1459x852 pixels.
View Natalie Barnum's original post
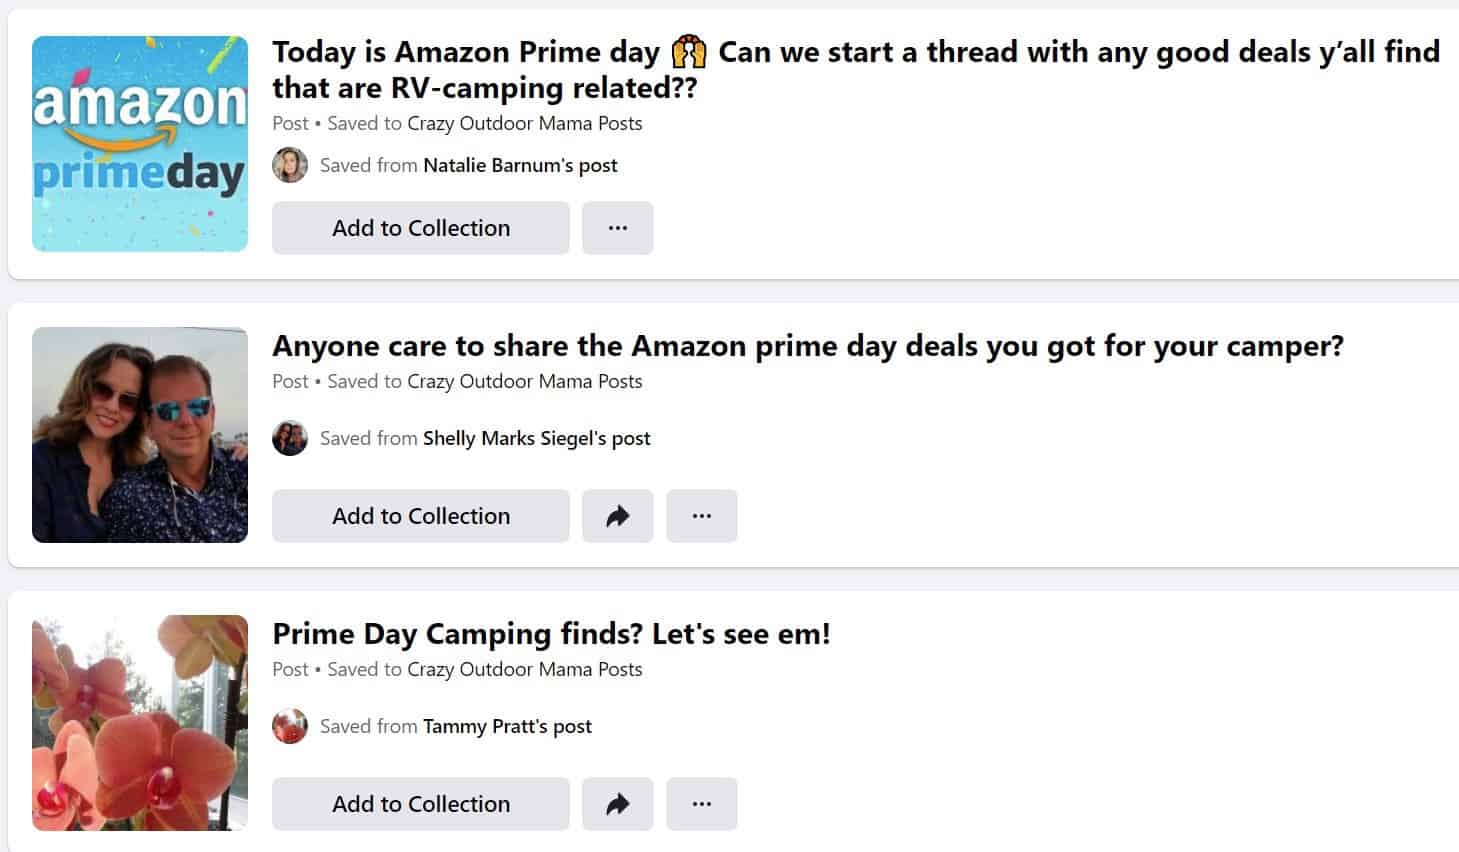coord(519,165)
